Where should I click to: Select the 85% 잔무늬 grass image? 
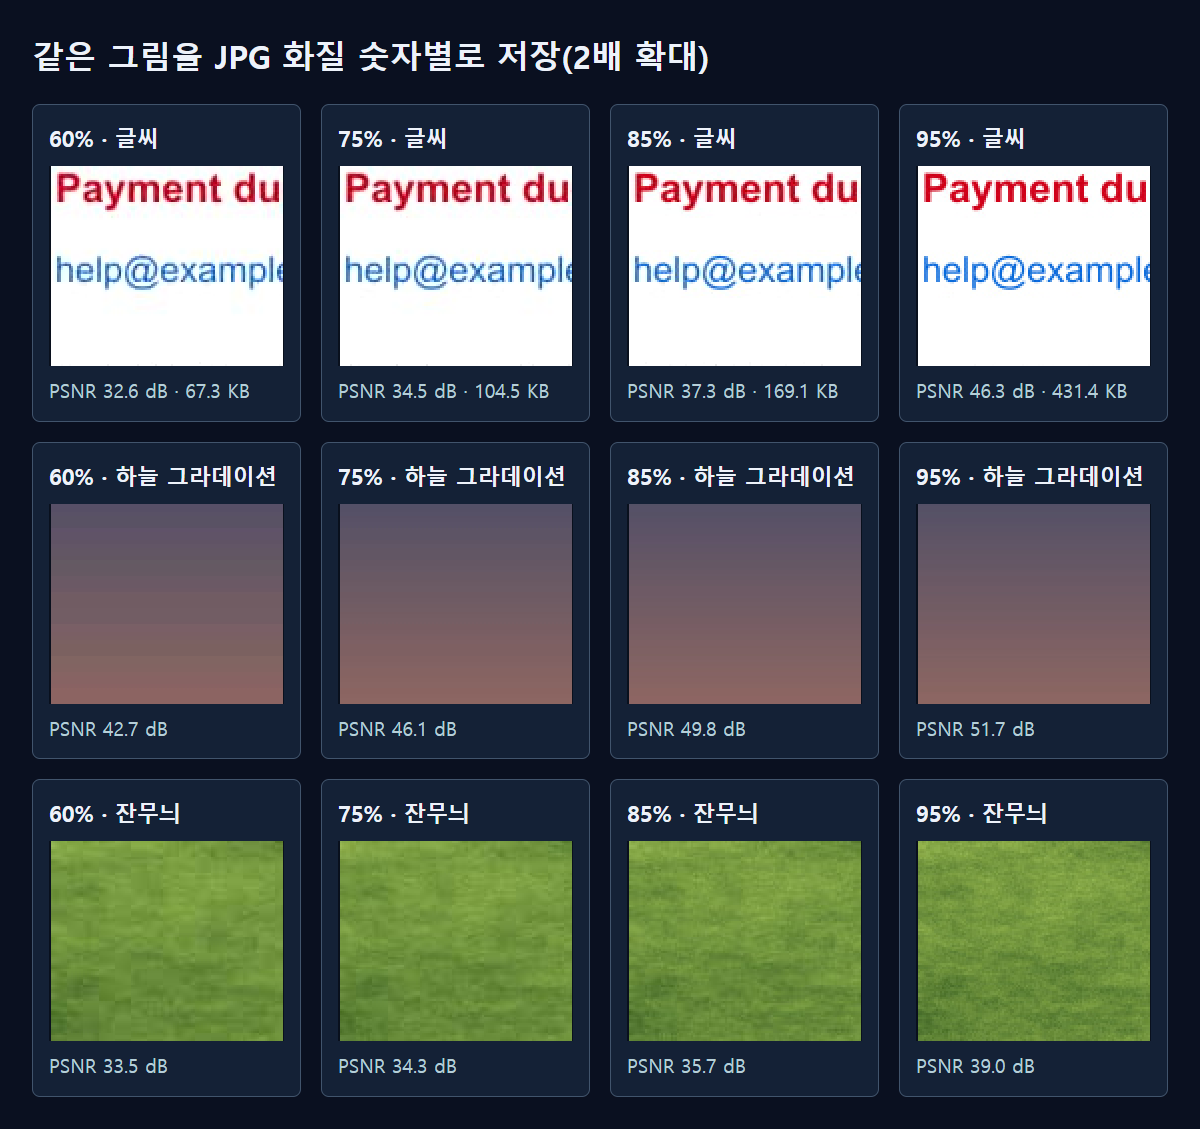tap(745, 941)
